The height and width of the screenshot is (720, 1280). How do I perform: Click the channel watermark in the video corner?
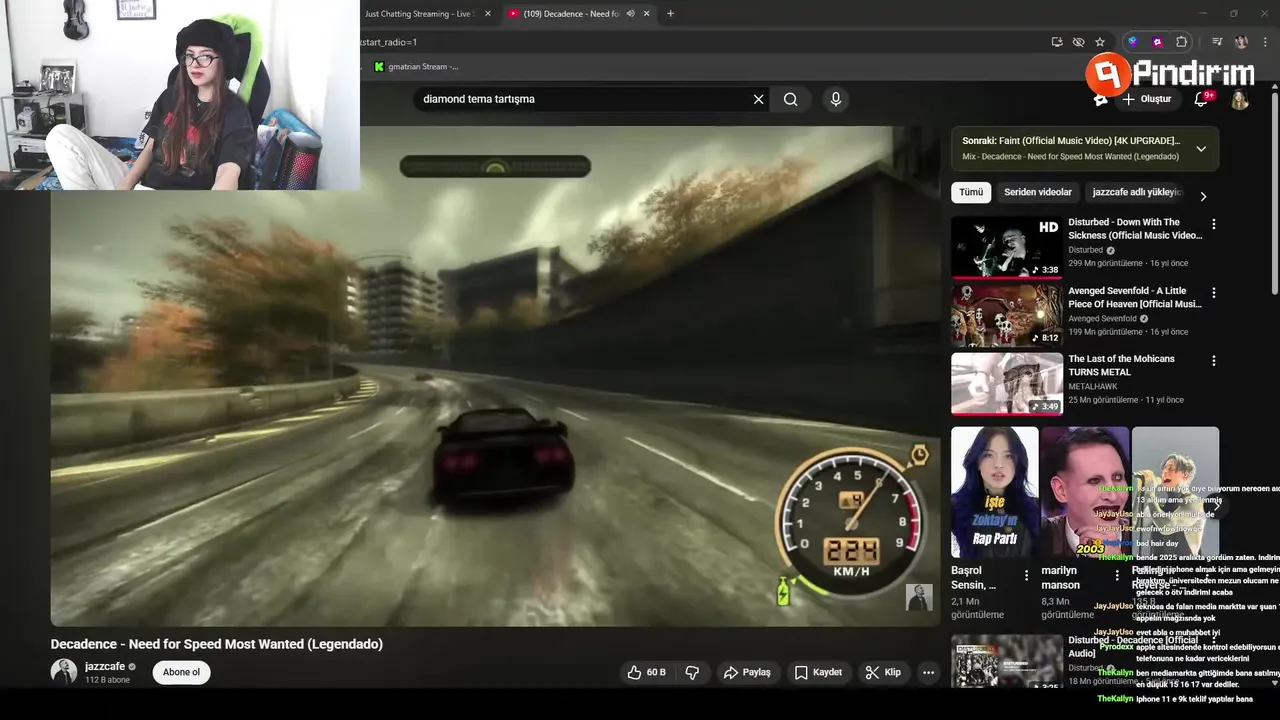pos(919,597)
